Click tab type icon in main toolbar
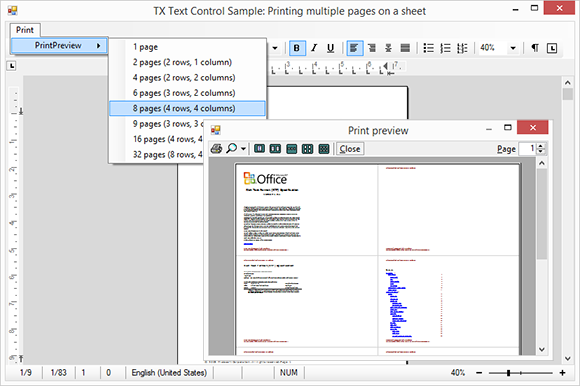Screen dimensions: 580x386 [x=552, y=48]
